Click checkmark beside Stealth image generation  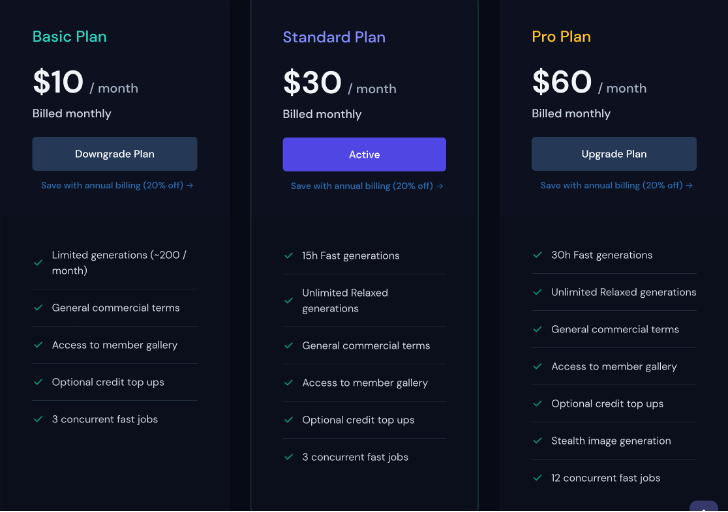coord(538,441)
